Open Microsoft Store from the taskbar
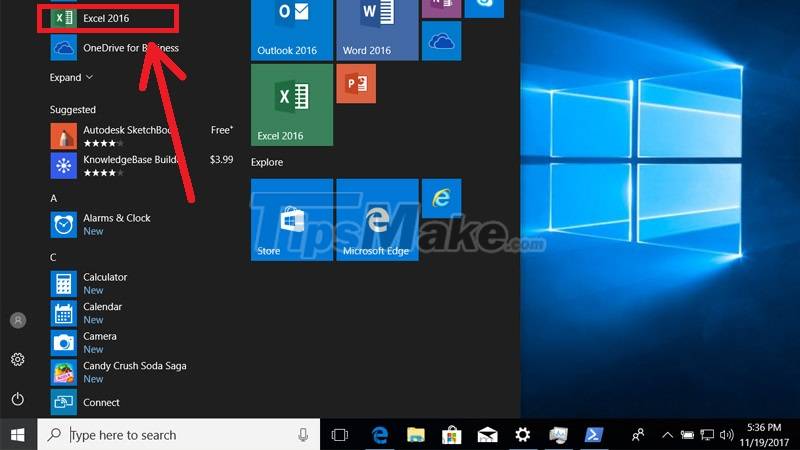This screenshot has width=800, height=450. click(x=452, y=435)
